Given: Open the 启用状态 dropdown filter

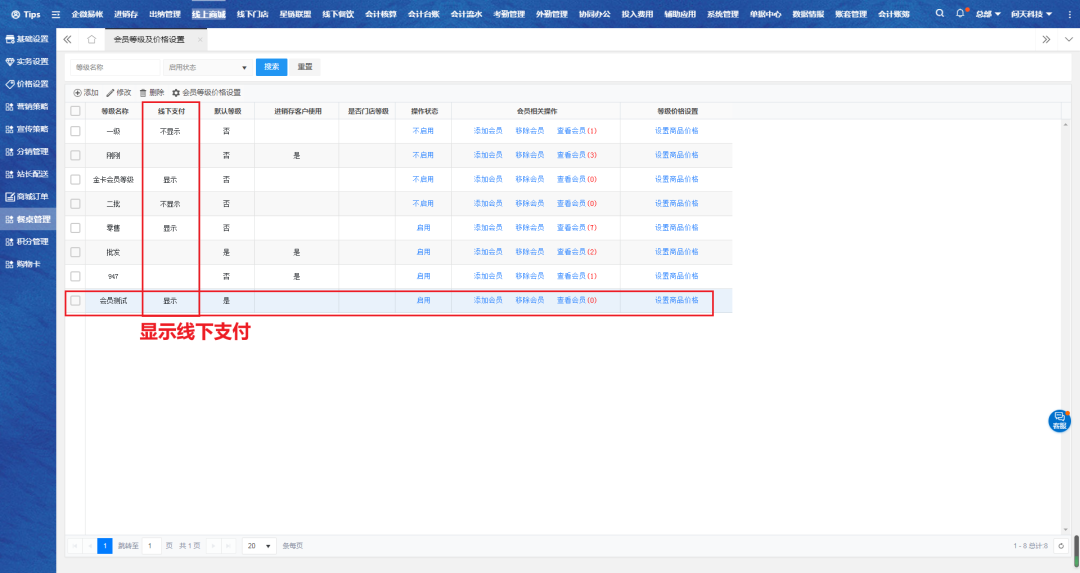Looking at the screenshot, I should click(208, 67).
